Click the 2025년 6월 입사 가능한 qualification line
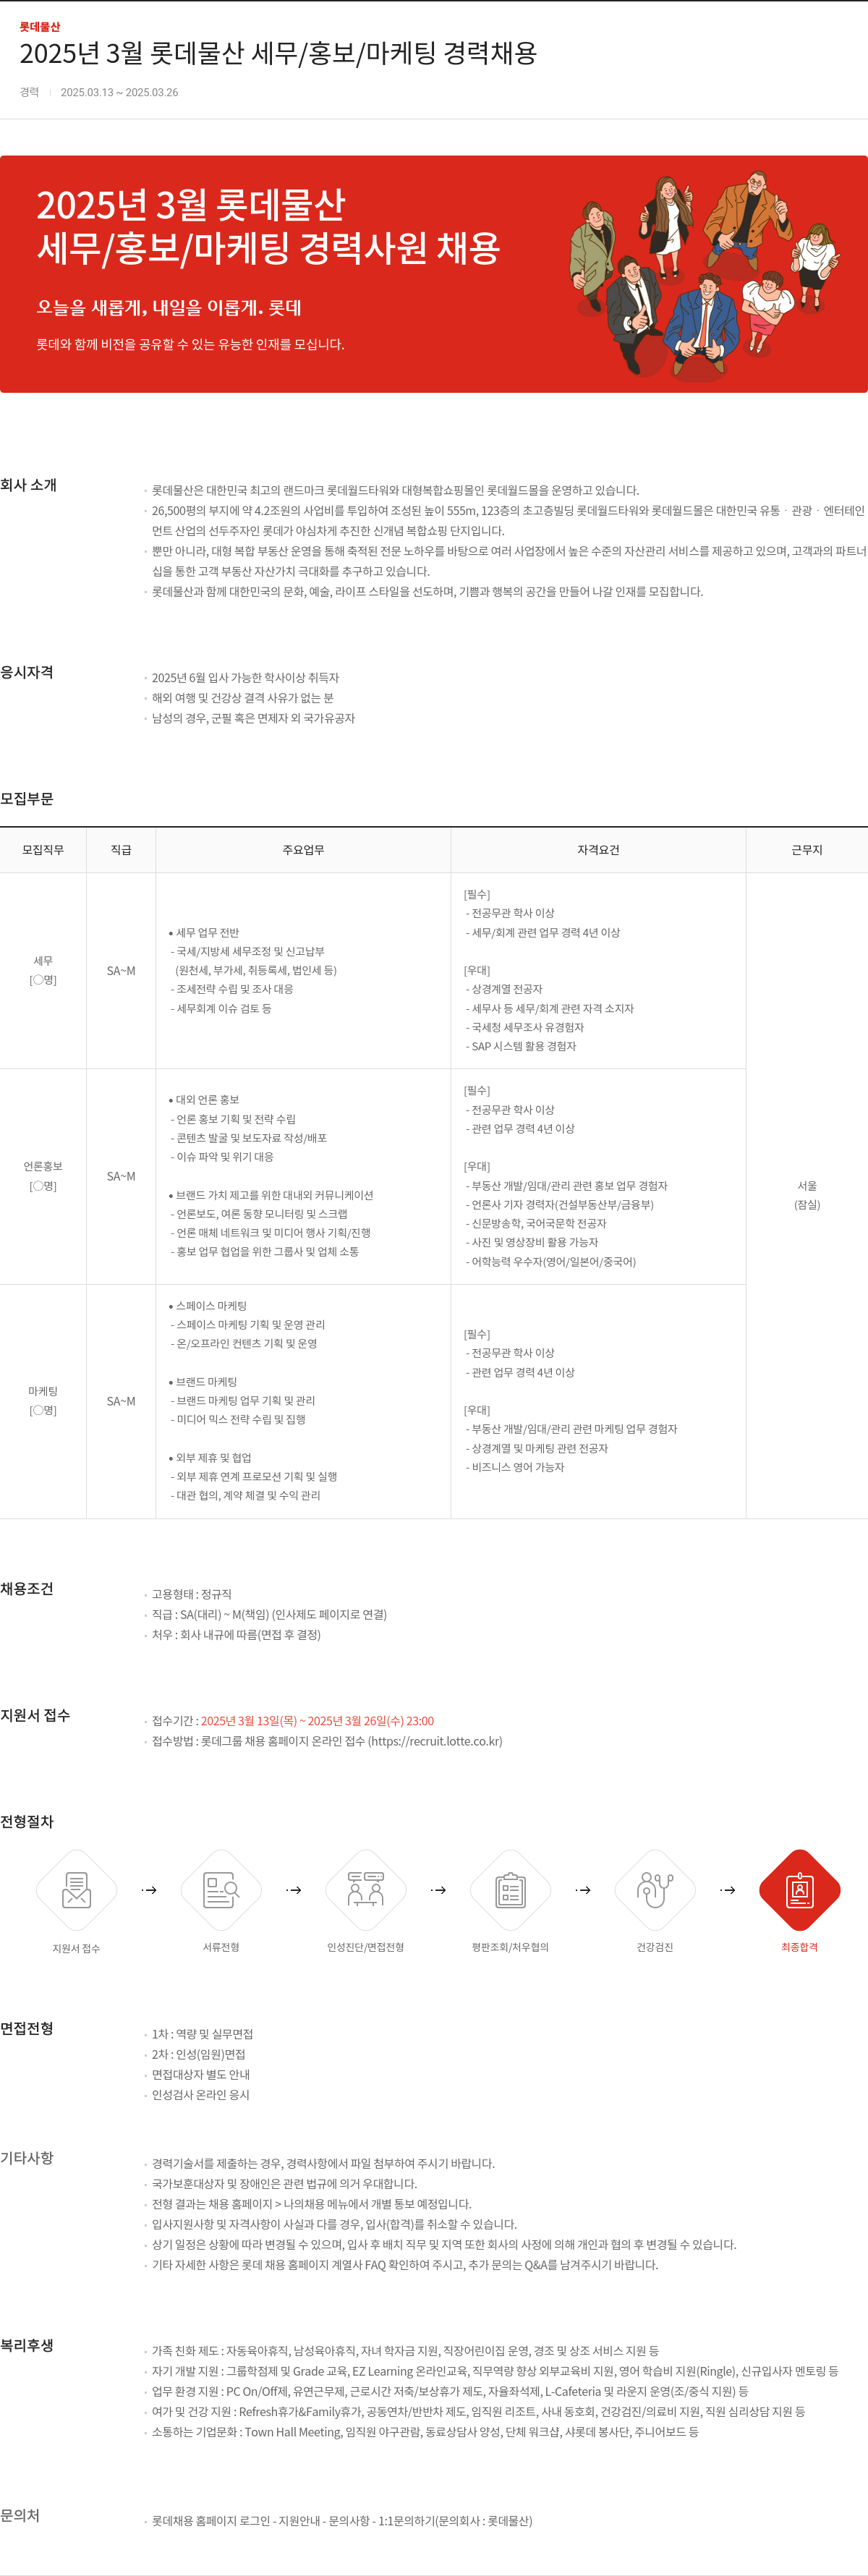Viewport: 868px width, 2576px height. 245,678
